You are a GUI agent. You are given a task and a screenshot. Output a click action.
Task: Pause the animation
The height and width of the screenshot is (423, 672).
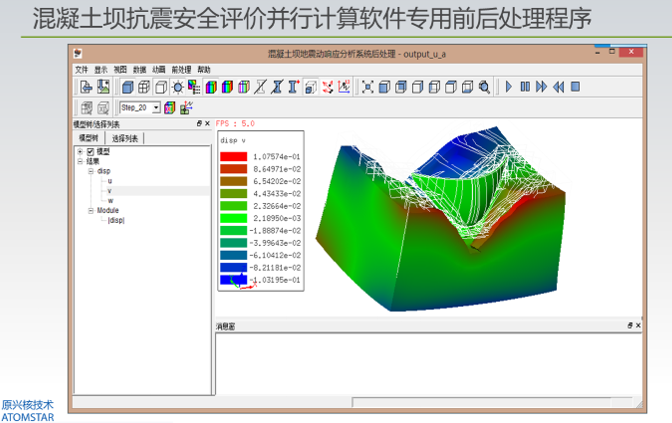click(525, 87)
